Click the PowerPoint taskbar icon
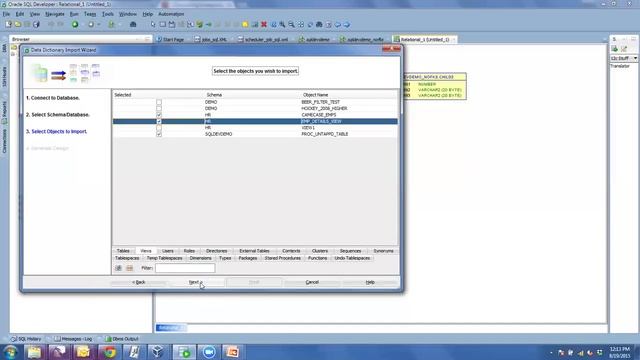 coord(232,352)
